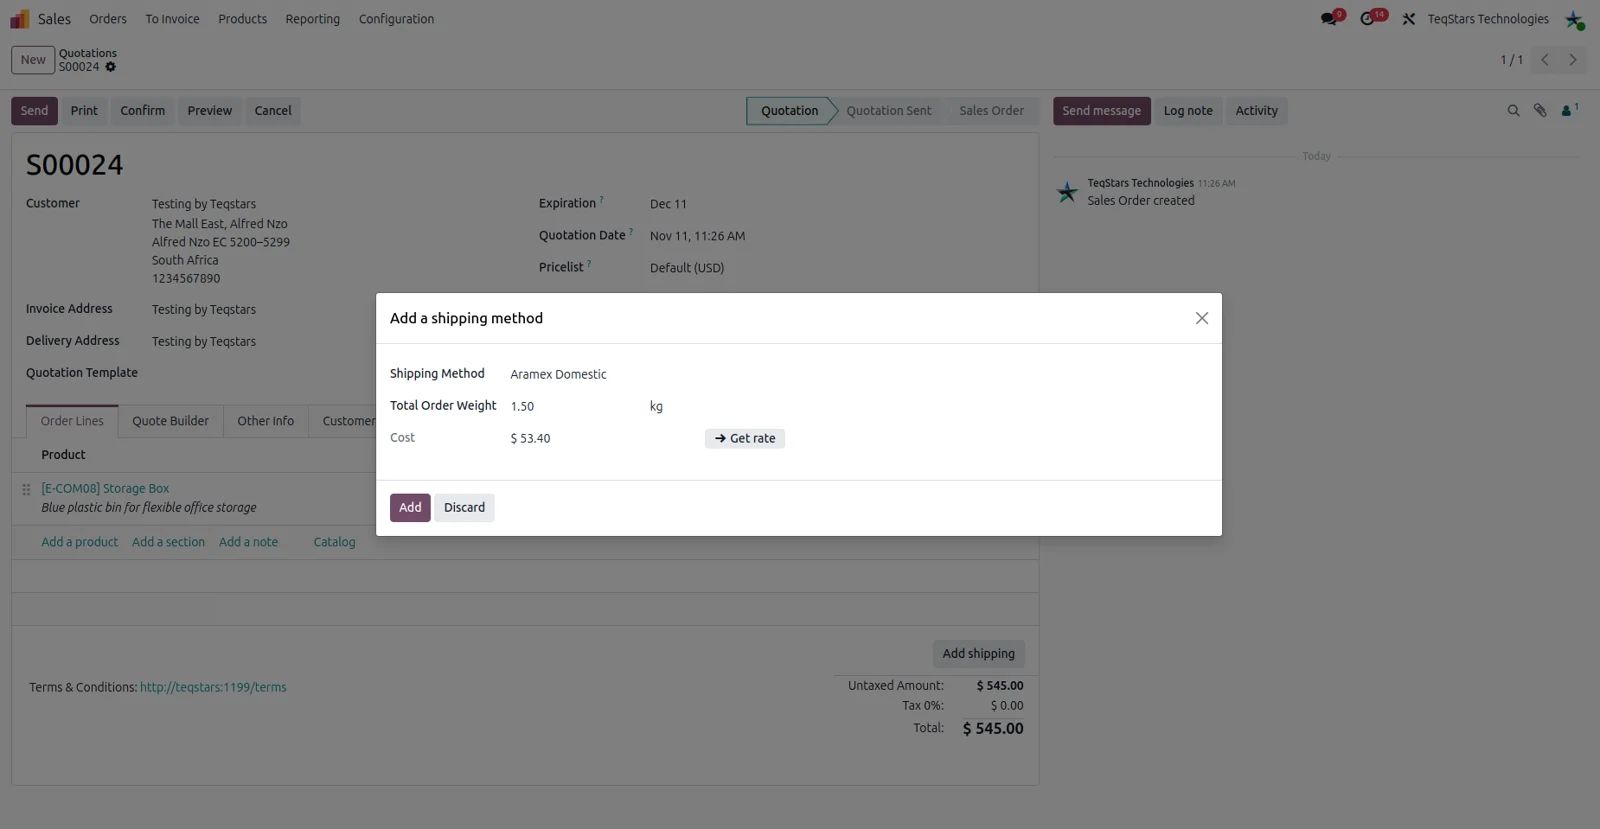Switch to the Order Lines tab
Viewport: 1600px width, 829px height.
point(72,421)
